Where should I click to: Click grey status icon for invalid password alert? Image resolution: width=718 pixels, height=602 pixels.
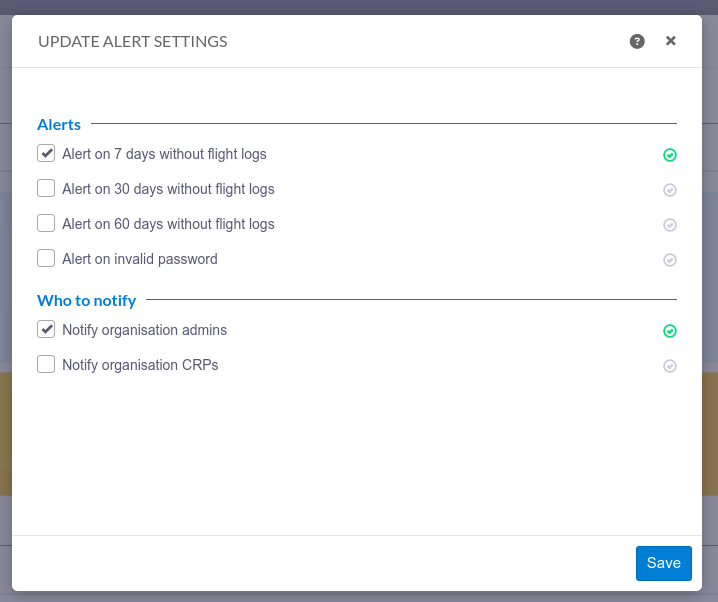[669, 260]
